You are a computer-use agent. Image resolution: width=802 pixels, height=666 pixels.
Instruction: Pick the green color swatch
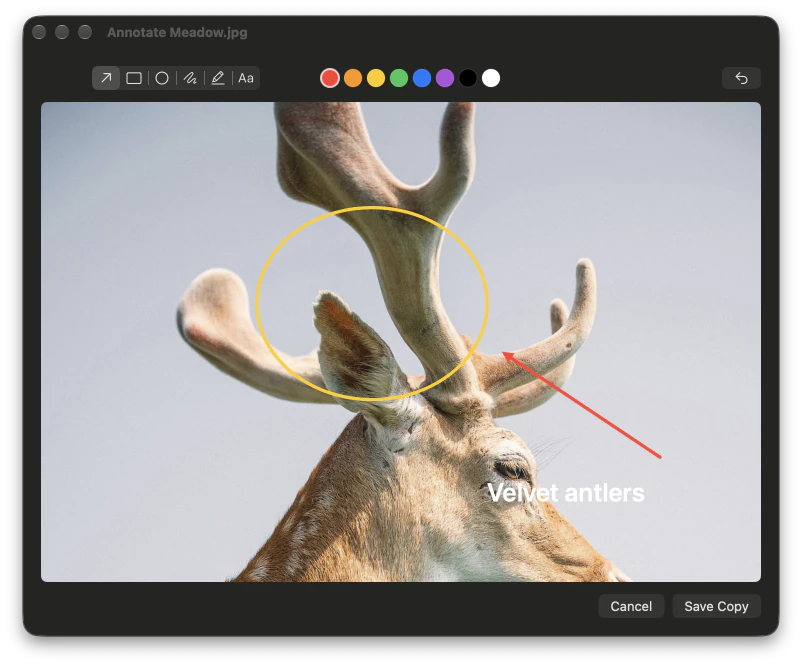(399, 78)
